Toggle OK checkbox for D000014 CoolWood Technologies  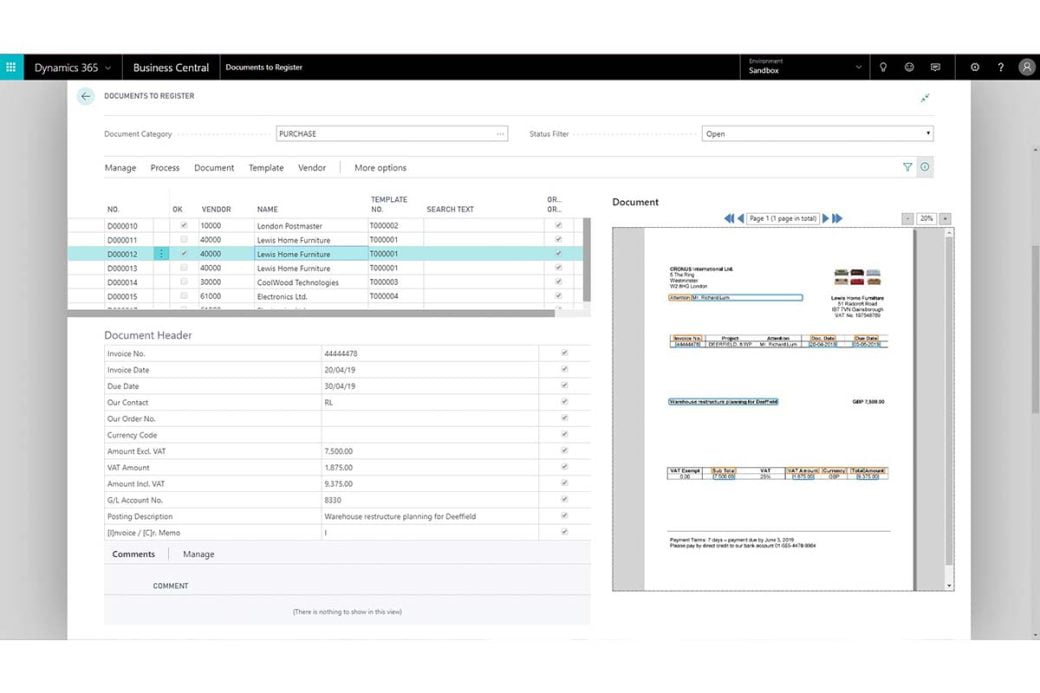pos(184,282)
